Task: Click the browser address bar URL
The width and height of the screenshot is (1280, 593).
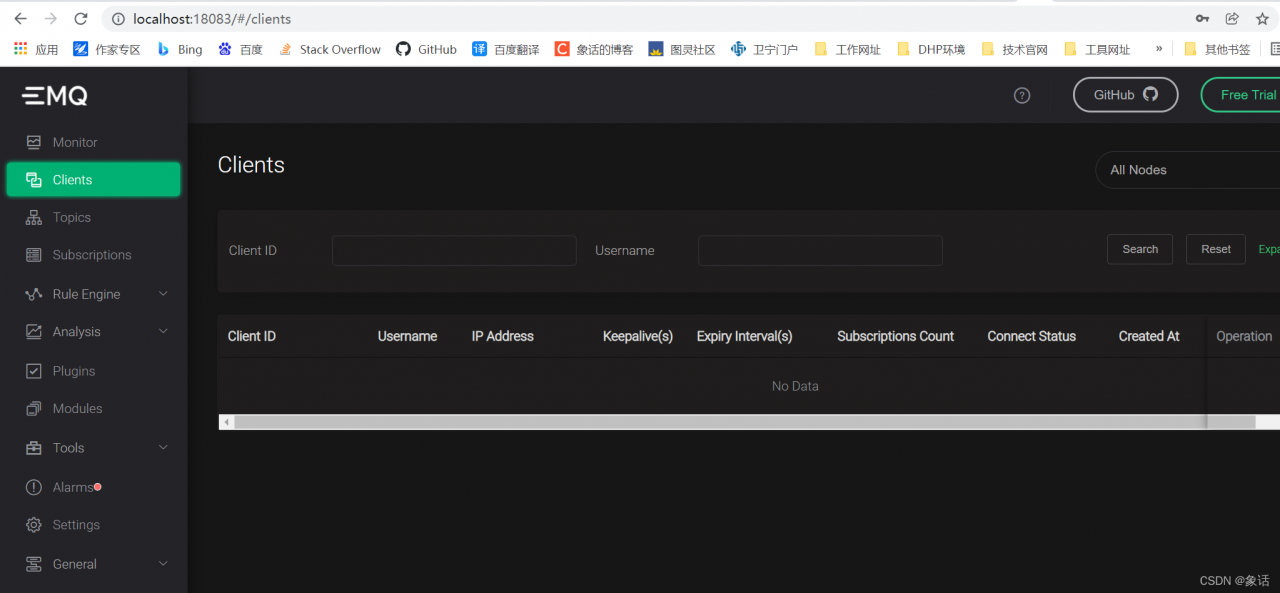Action: (212, 19)
